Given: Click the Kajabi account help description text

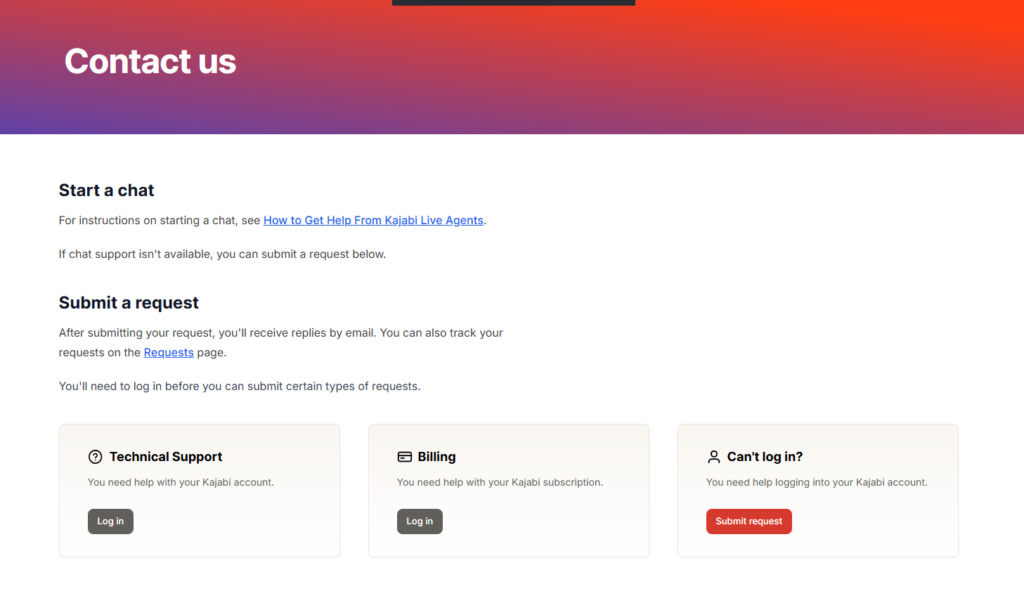Looking at the screenshot, I should [181, 482].
